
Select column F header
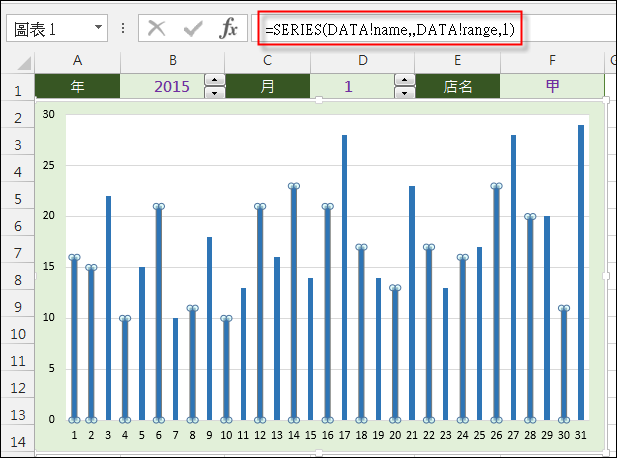552,61
